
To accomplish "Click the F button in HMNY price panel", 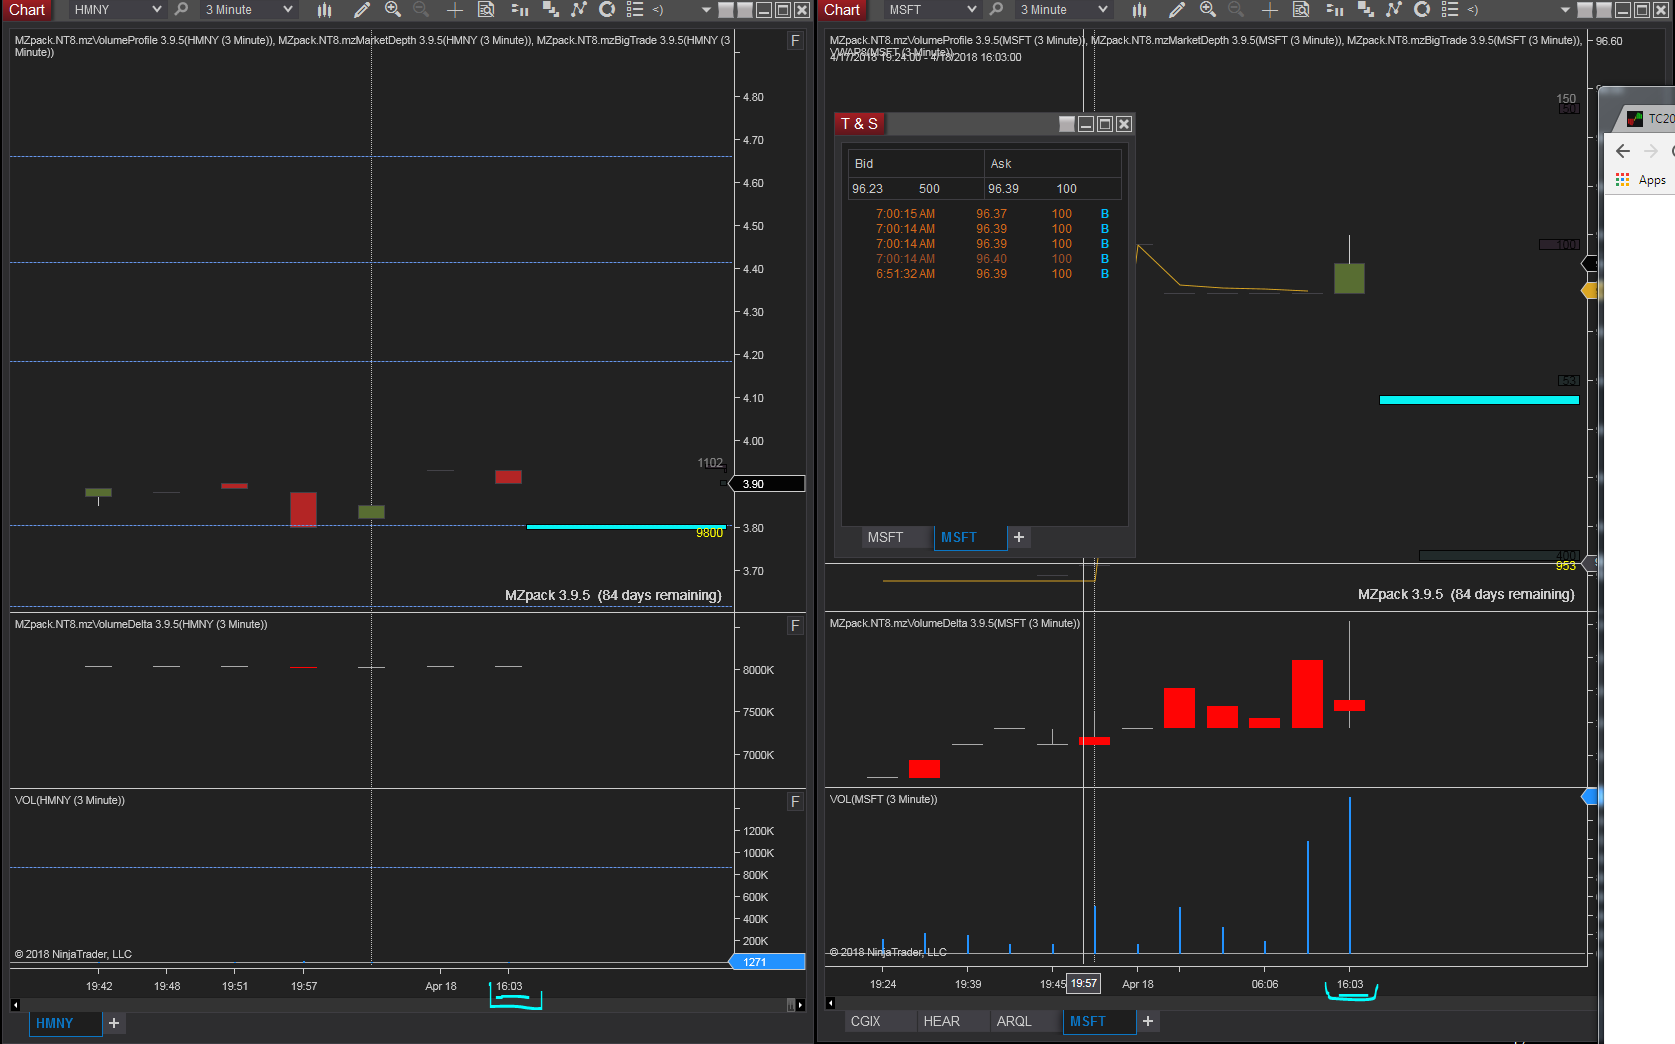I will point(795,41).
